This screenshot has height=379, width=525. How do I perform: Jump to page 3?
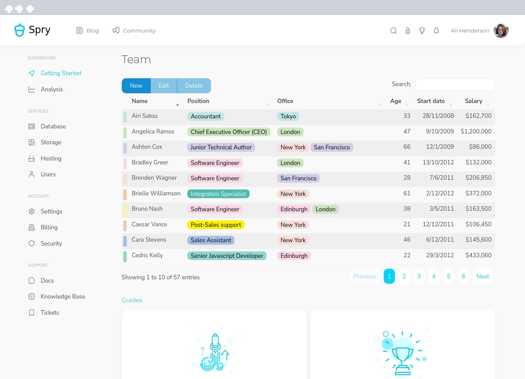419,276
